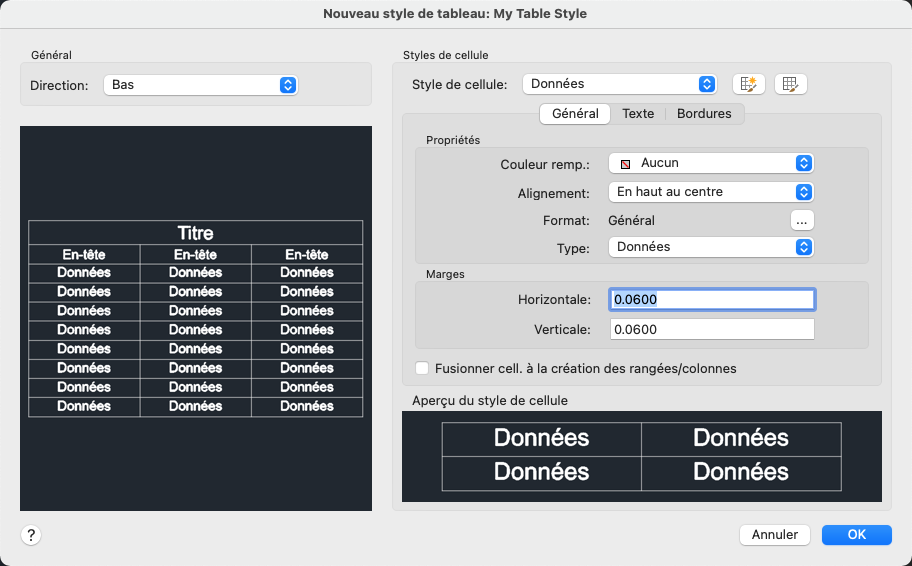912x566 pixels.
Task: Select the Général tab
Action: pyautogui.click(x=575, y=114)
